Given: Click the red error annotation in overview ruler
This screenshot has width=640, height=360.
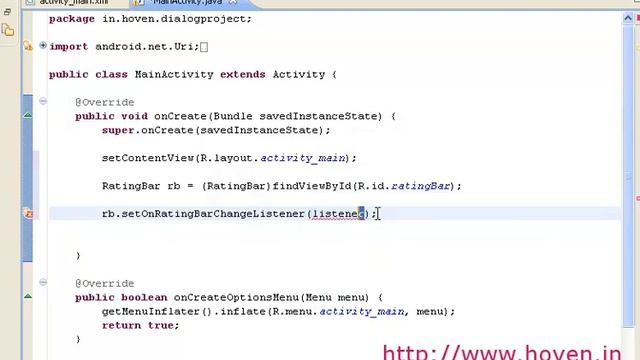Looking at the screenshot, I should point(638,199).
